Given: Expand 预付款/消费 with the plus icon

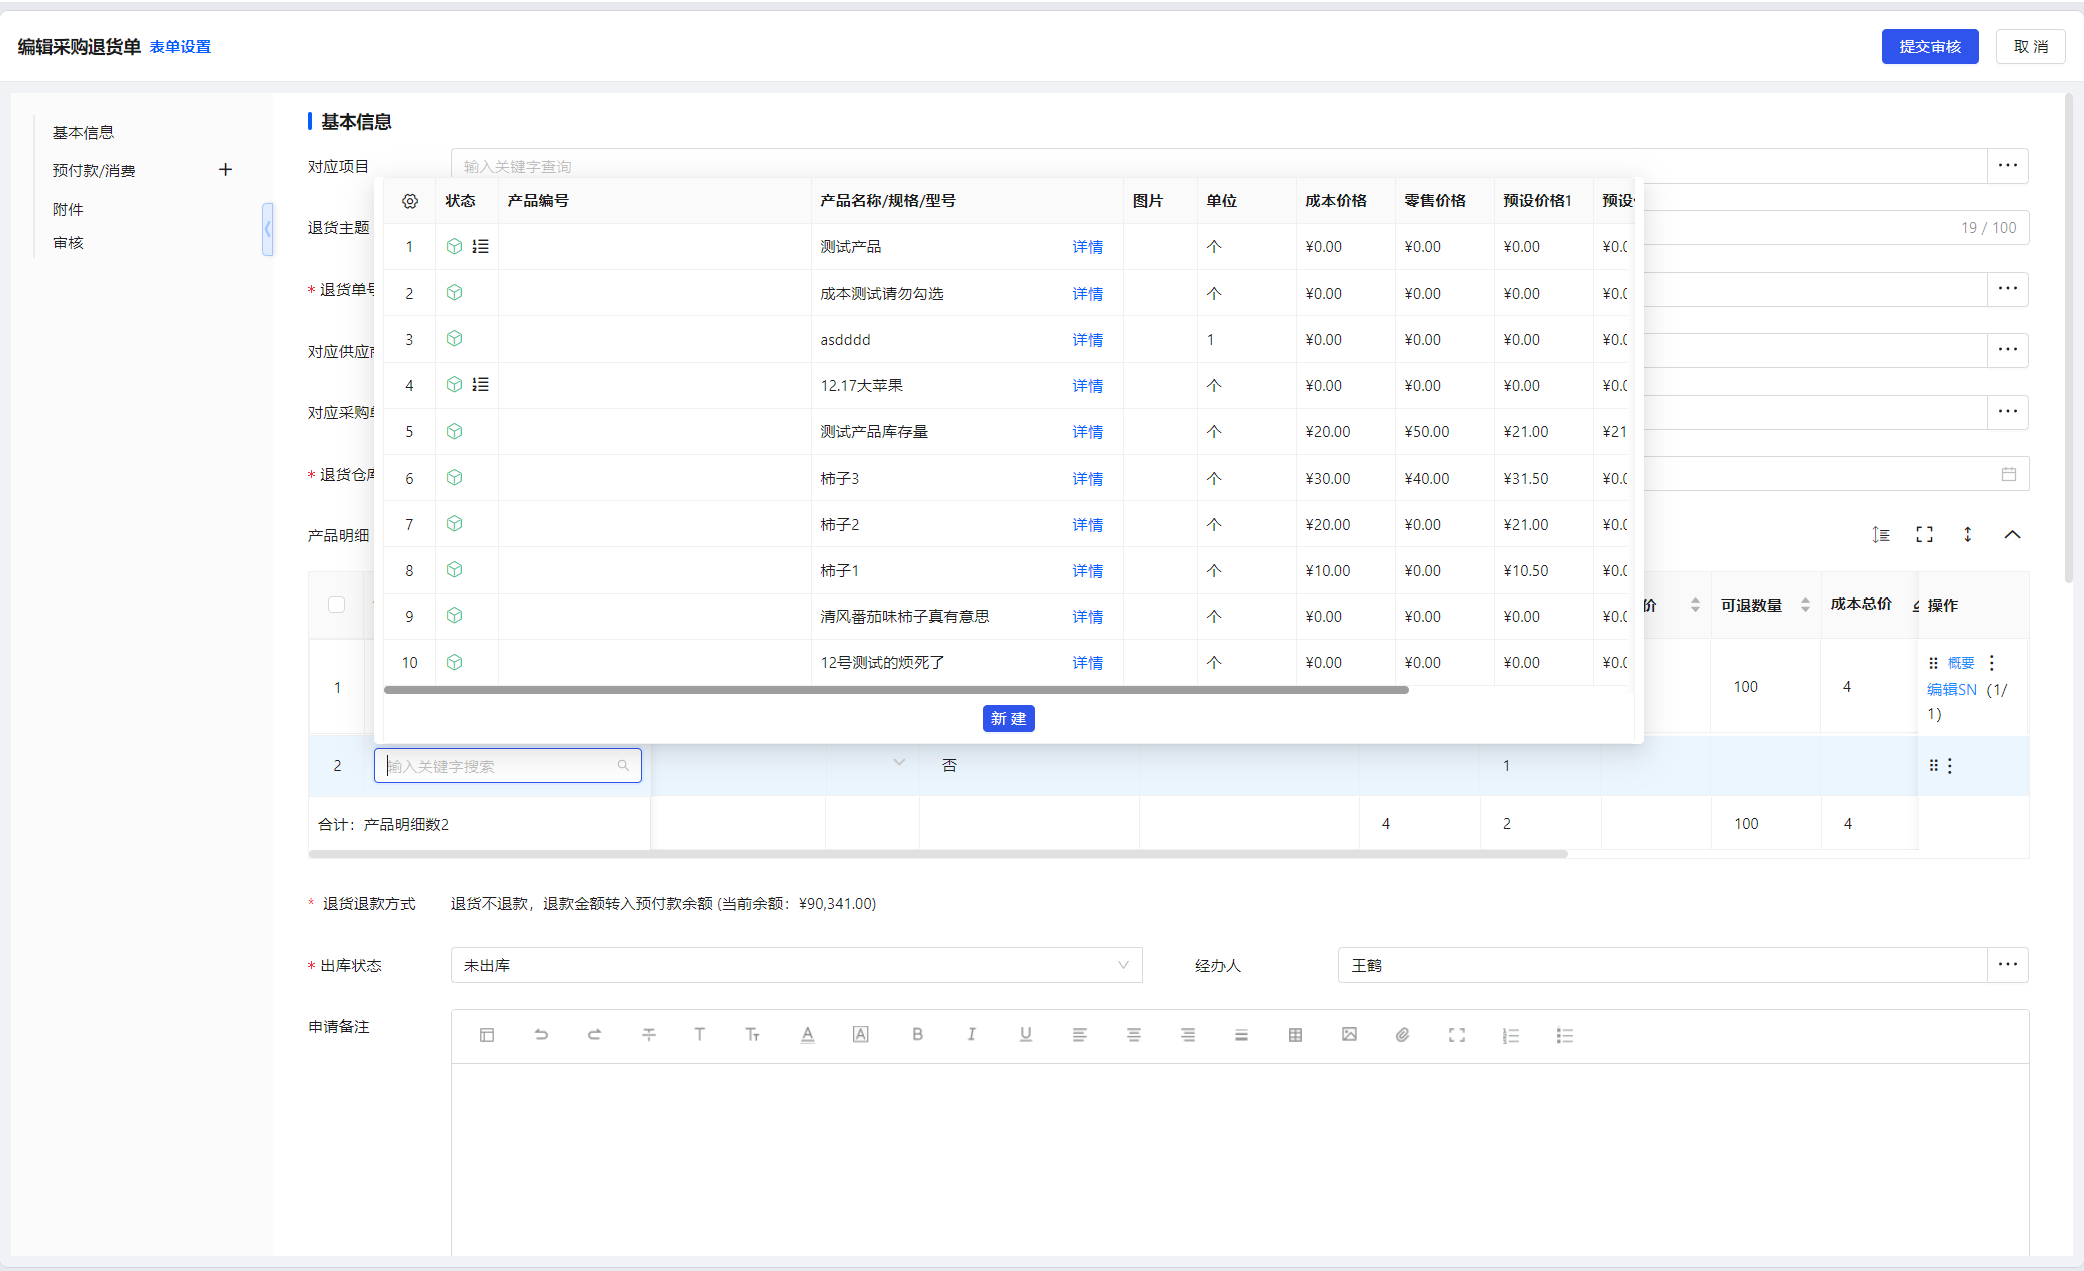Looking at the screenshot, I should click(x=225, y=170).
